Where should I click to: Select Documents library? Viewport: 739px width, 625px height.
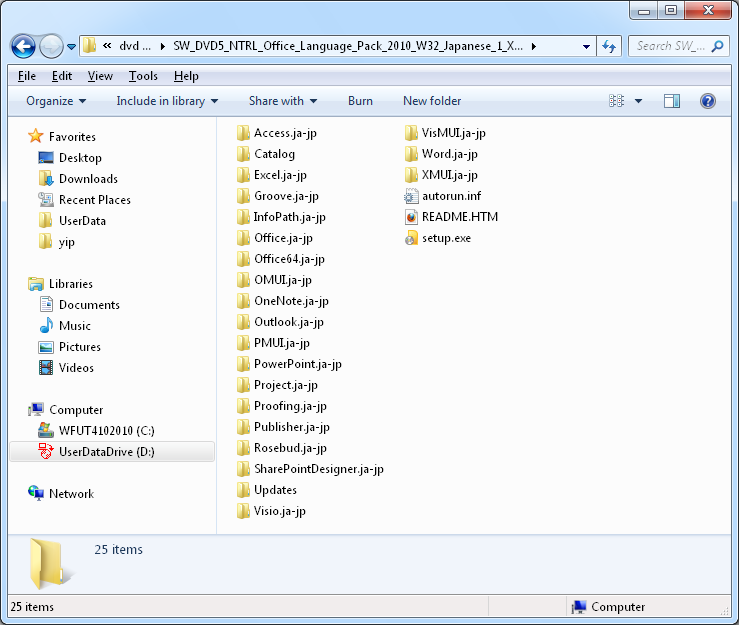click(79, 305)
